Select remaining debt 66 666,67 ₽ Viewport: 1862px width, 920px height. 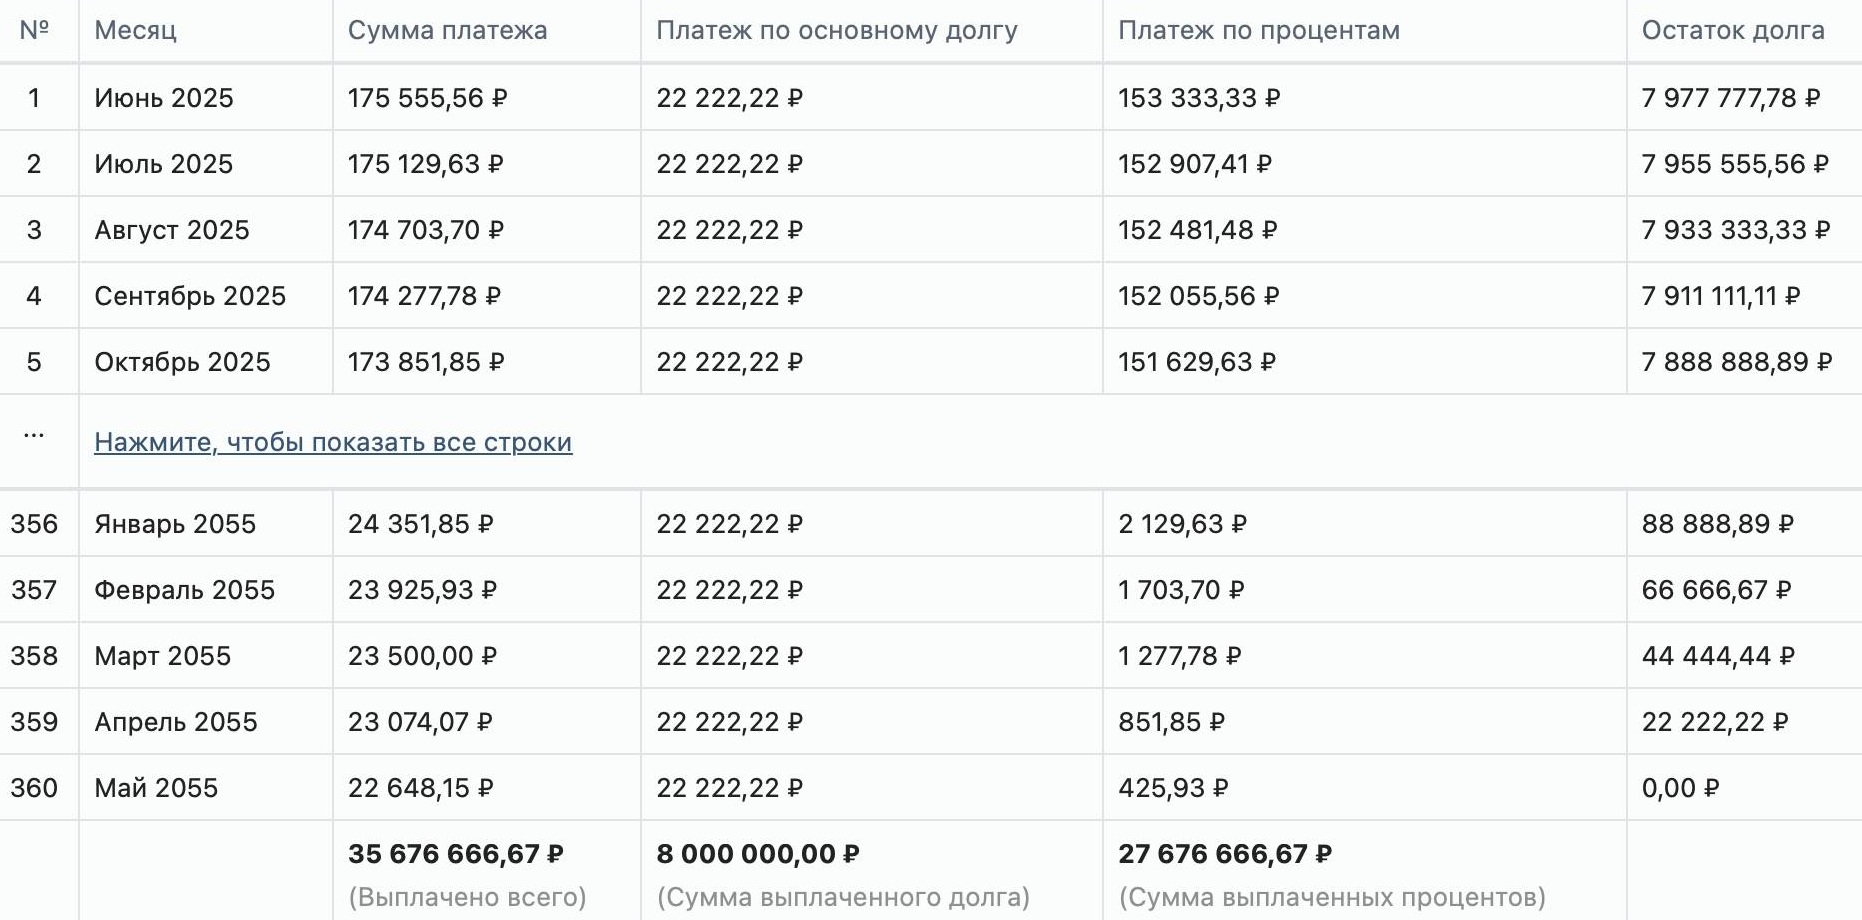pos(1717,590)
